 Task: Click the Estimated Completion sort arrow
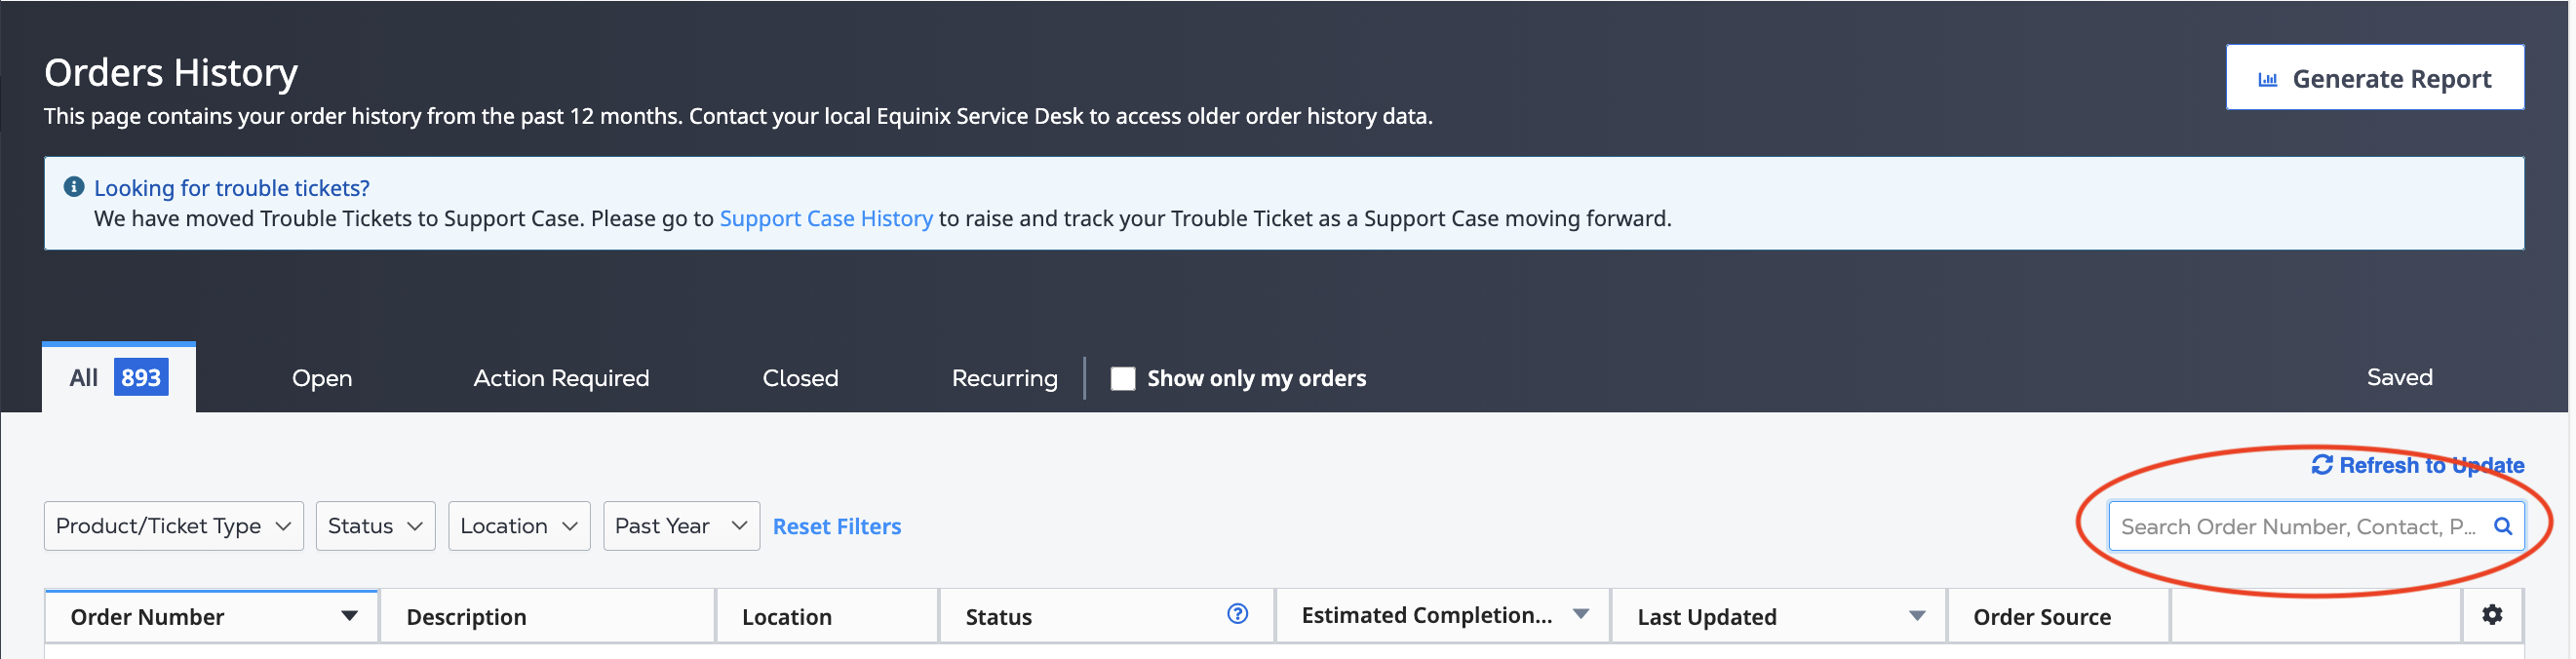tap(1580, 614)
